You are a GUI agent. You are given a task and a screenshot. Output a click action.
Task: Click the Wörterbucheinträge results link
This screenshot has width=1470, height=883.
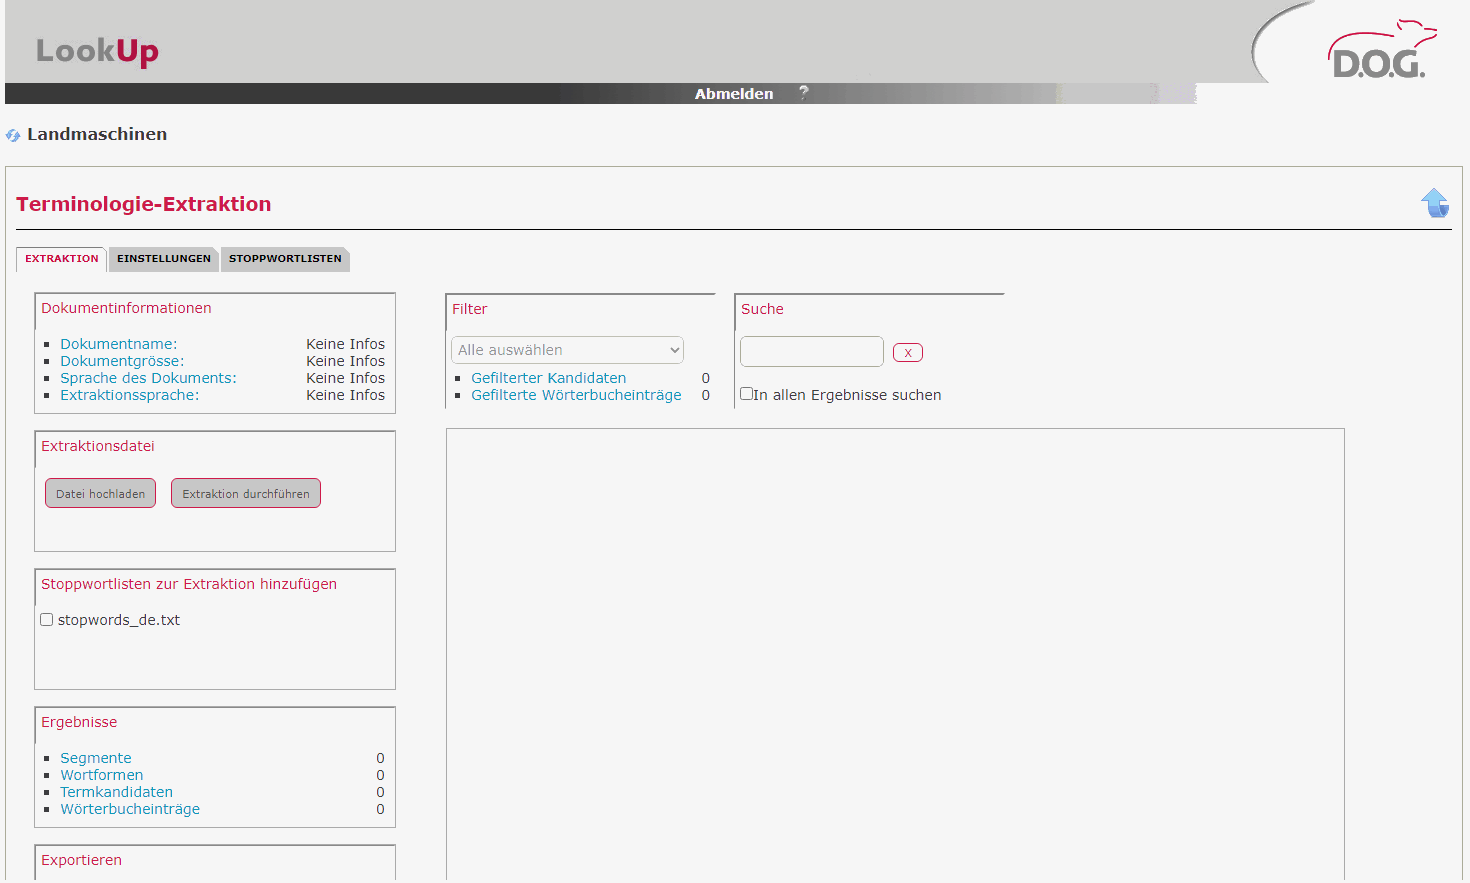point(130,809)
